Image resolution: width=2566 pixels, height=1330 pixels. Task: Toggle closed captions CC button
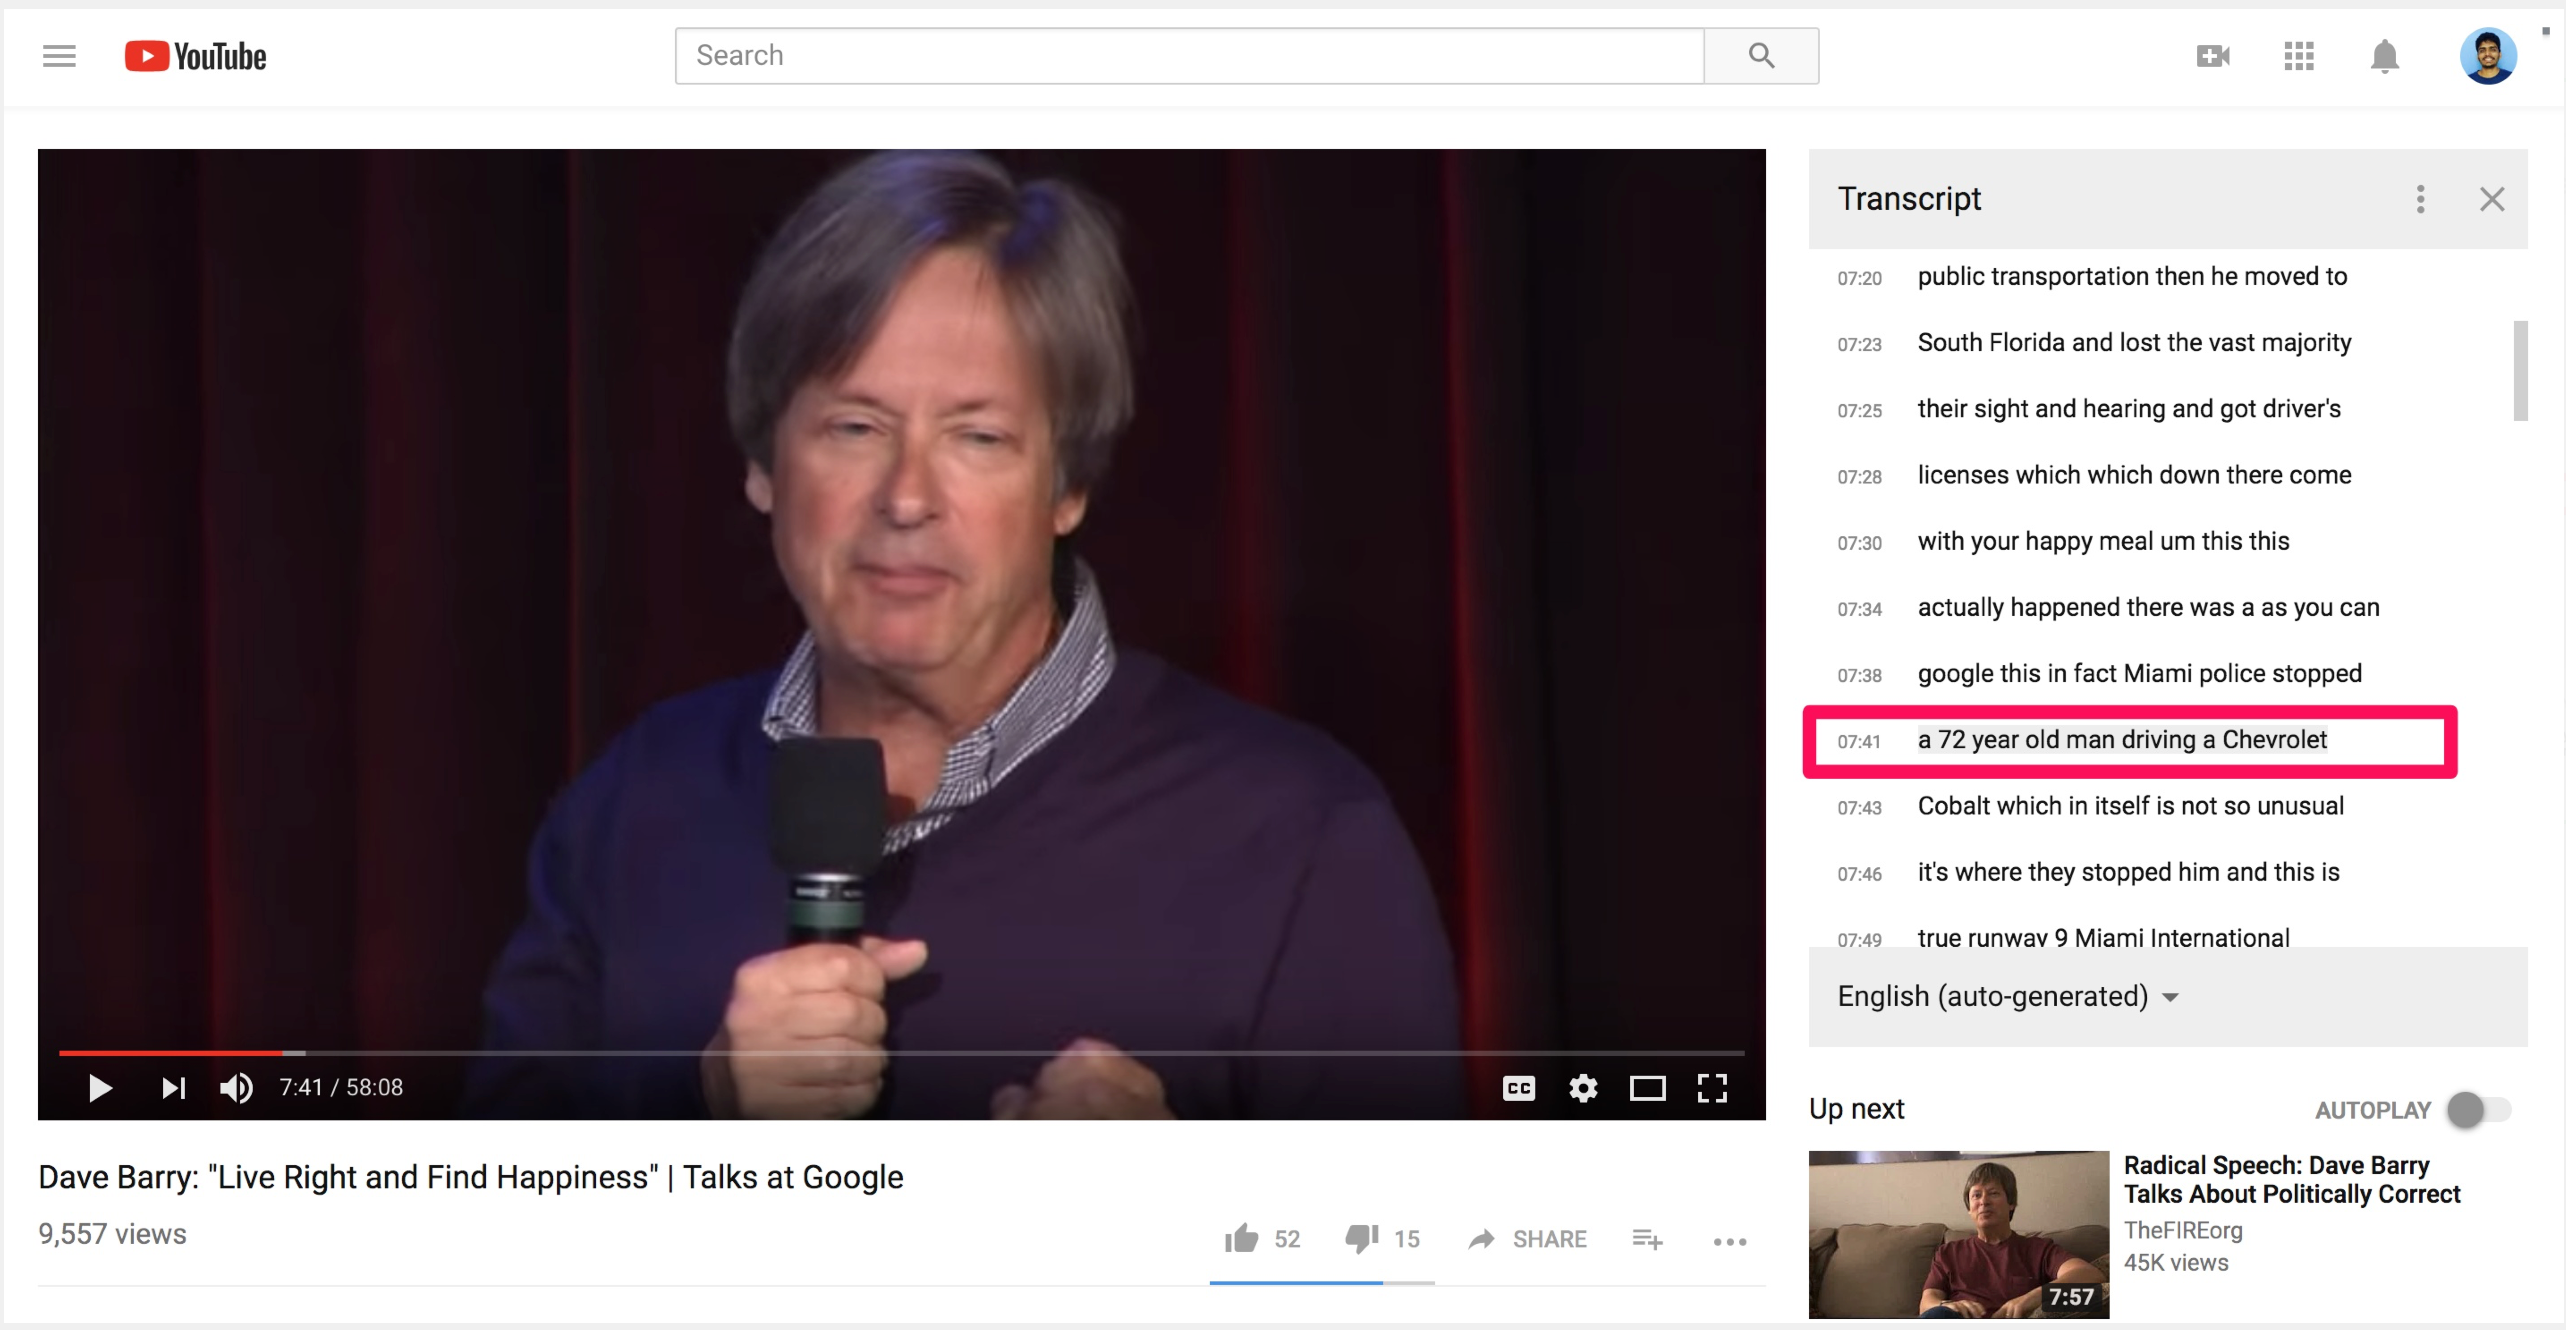(x=1518, y=1088)
